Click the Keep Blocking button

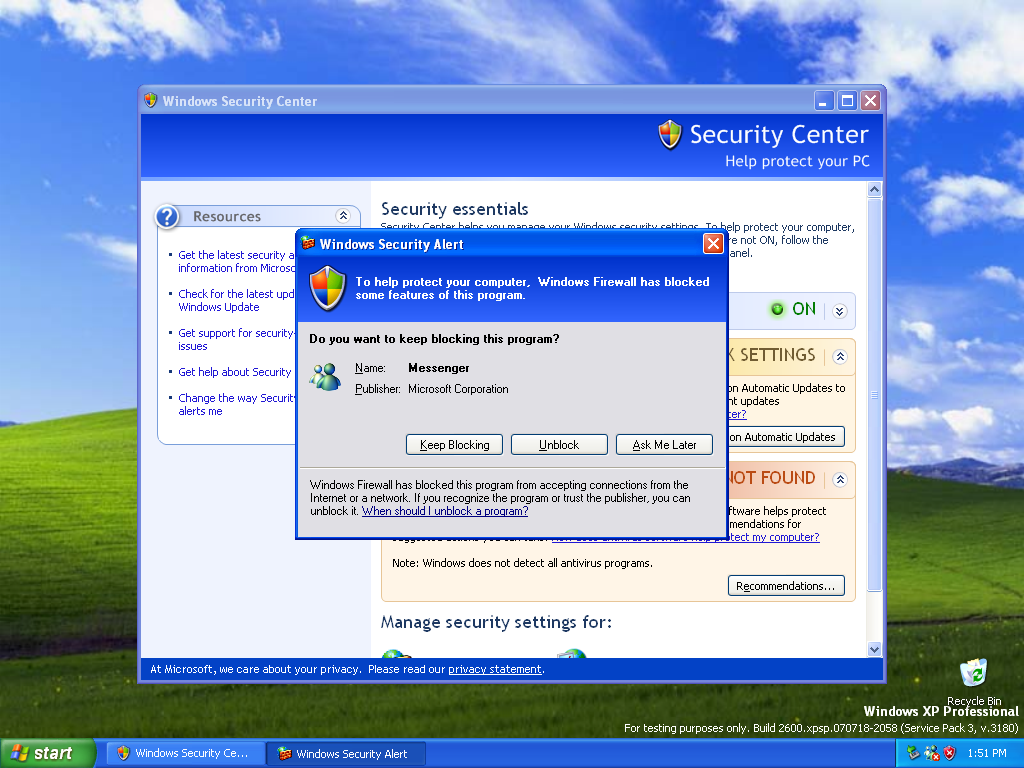pyautogui.click(x=454, y=445)
